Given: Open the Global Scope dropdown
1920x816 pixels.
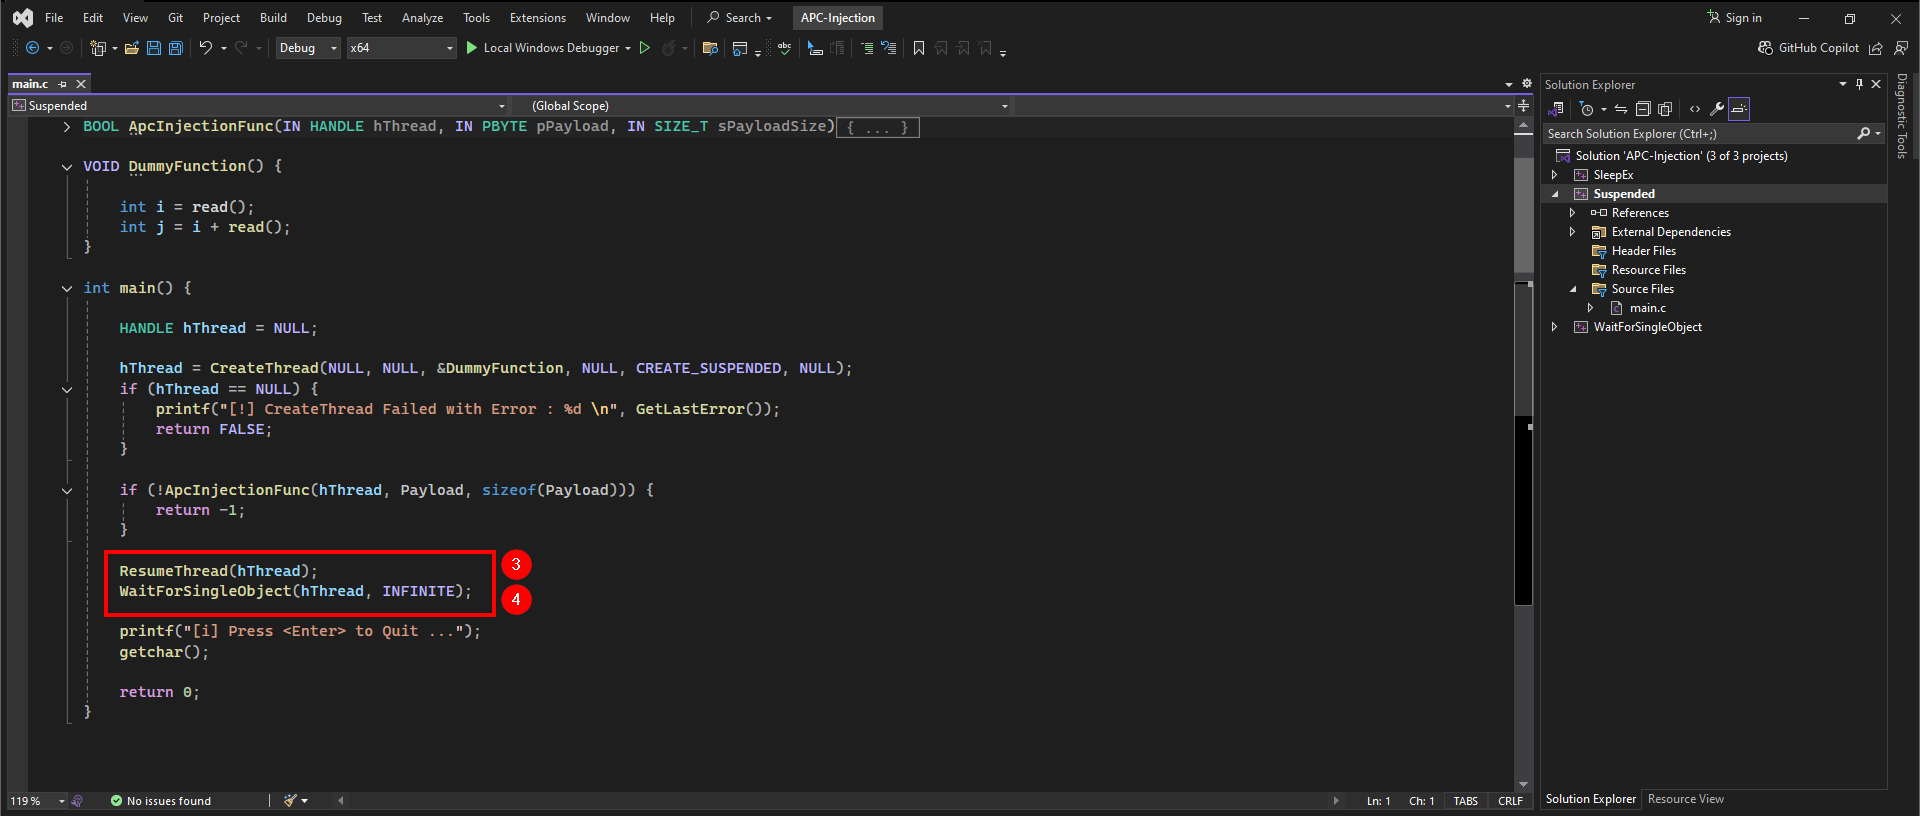Looking at the screenshot, I should (763, 105).
